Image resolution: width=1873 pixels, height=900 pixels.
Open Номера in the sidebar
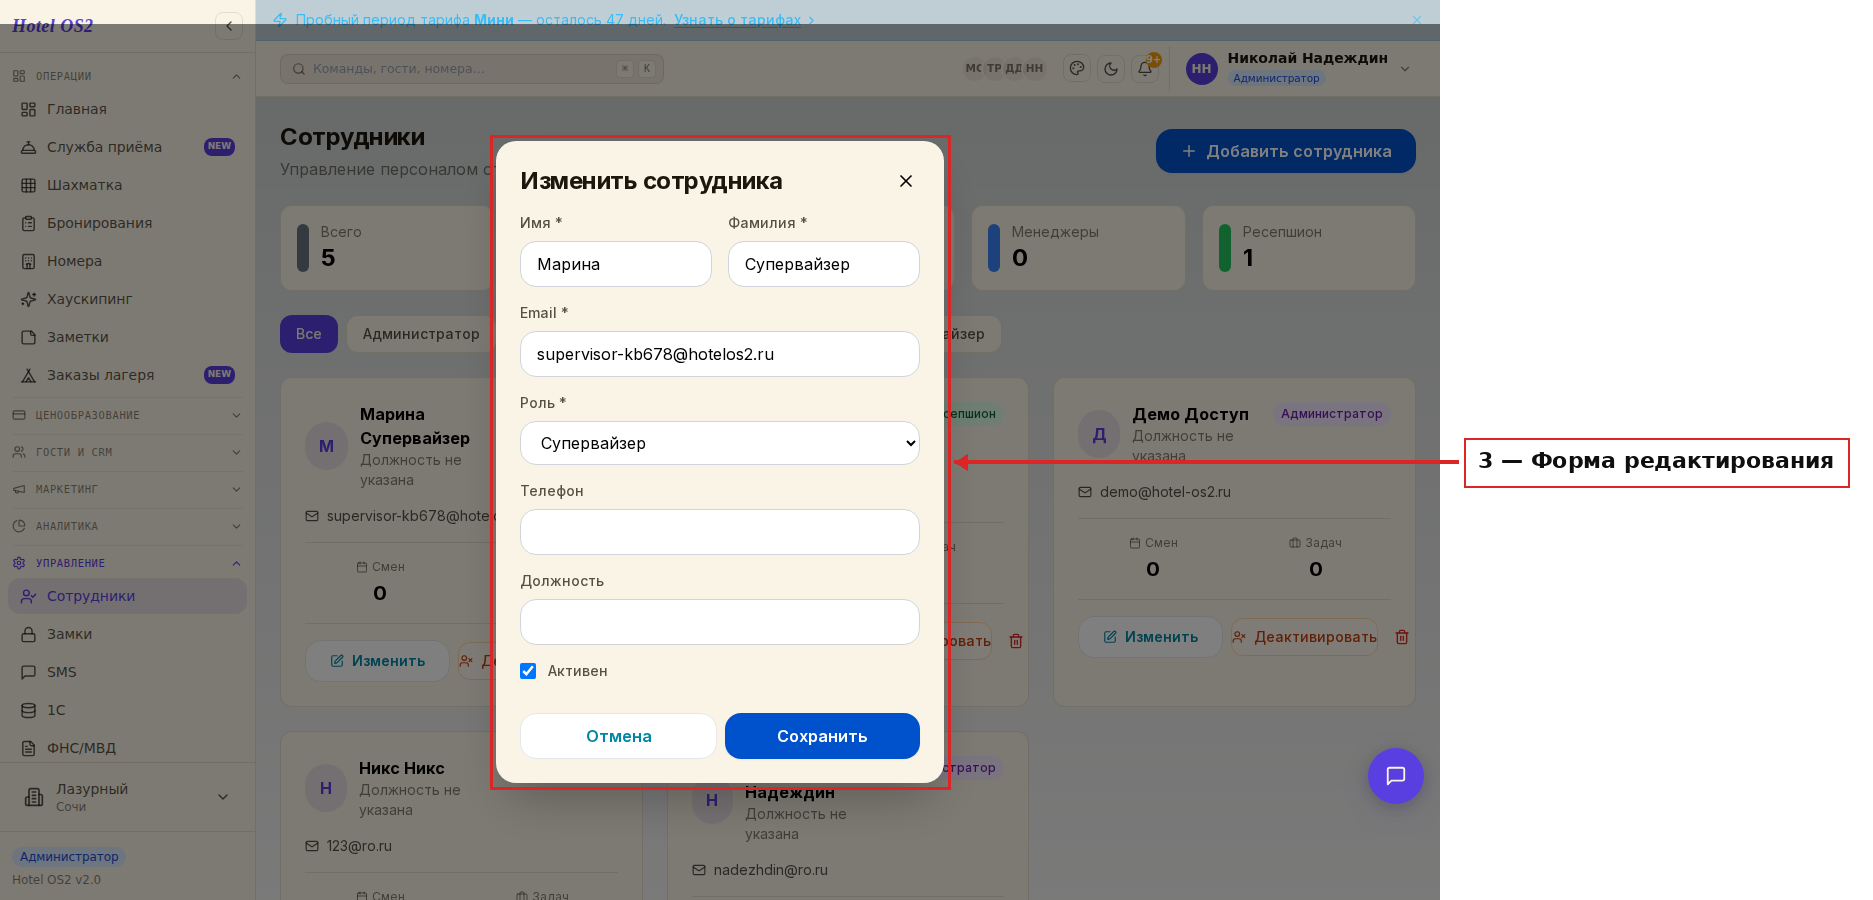click(x=127, y=261)
